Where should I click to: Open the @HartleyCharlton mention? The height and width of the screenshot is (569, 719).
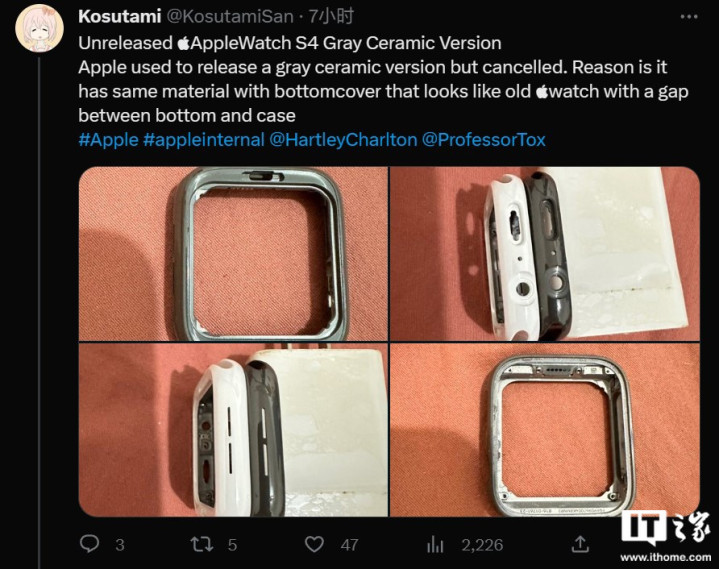click(343, 139)
